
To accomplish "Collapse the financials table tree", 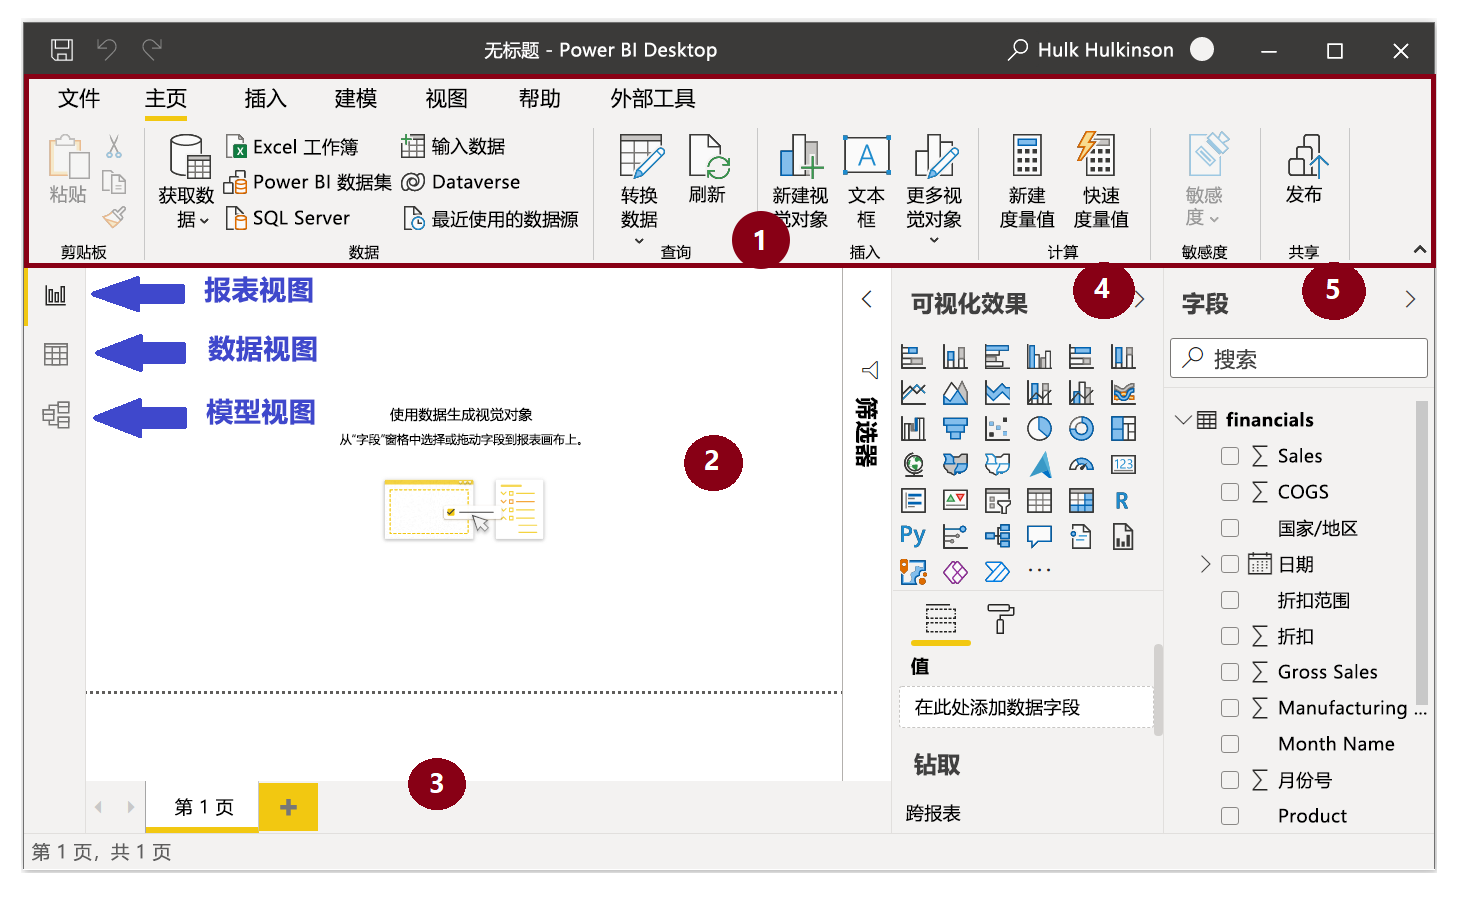I will coord(1183,420).
